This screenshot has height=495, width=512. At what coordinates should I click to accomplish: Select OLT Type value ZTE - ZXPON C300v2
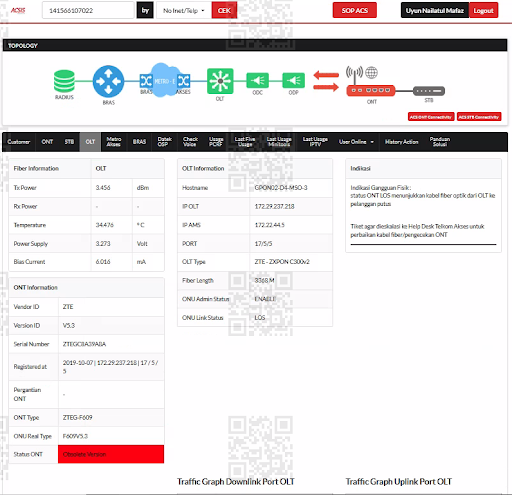click(282, 262)
